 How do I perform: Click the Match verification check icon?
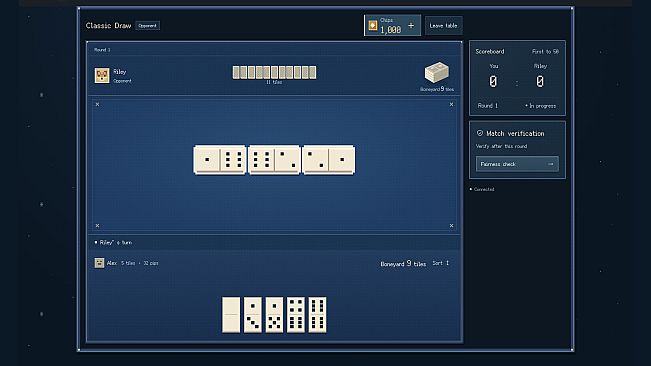[480, 133]
